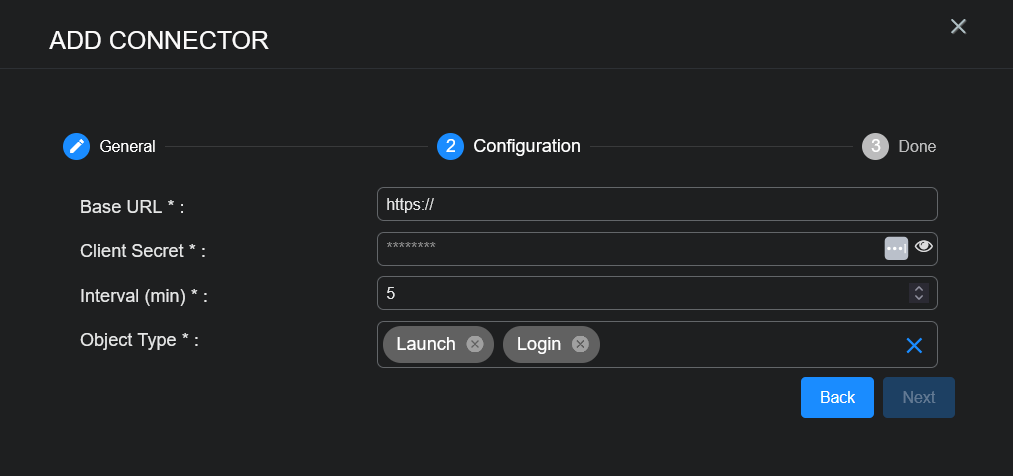This screenshot has height=476, width=1013.
Task: Click into the Base URL field
Action: (656, 204)
